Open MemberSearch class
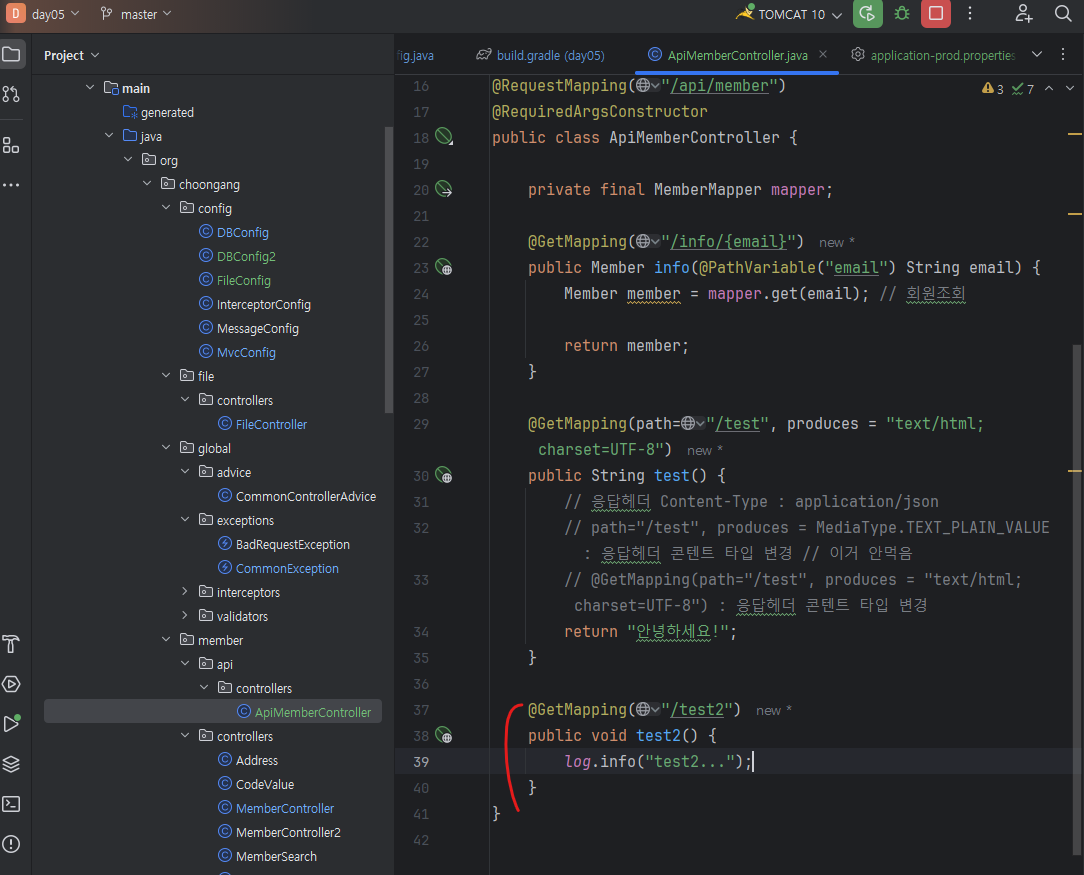The image size is (1084, 875). click(277, 856)
